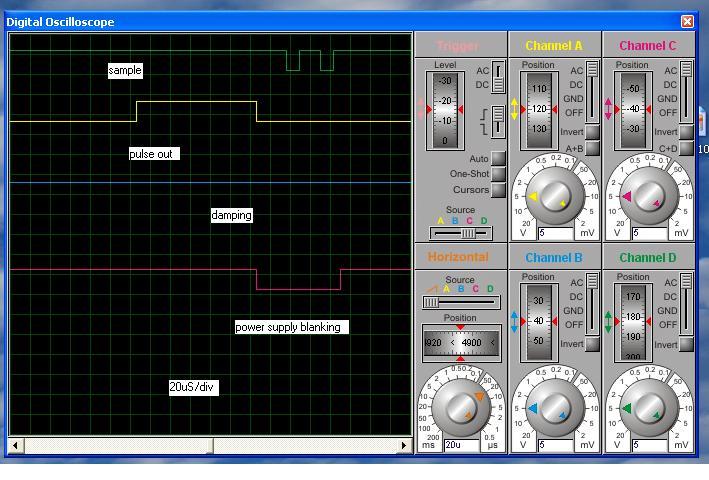Click the 'sample' trace label

[125, 71]
